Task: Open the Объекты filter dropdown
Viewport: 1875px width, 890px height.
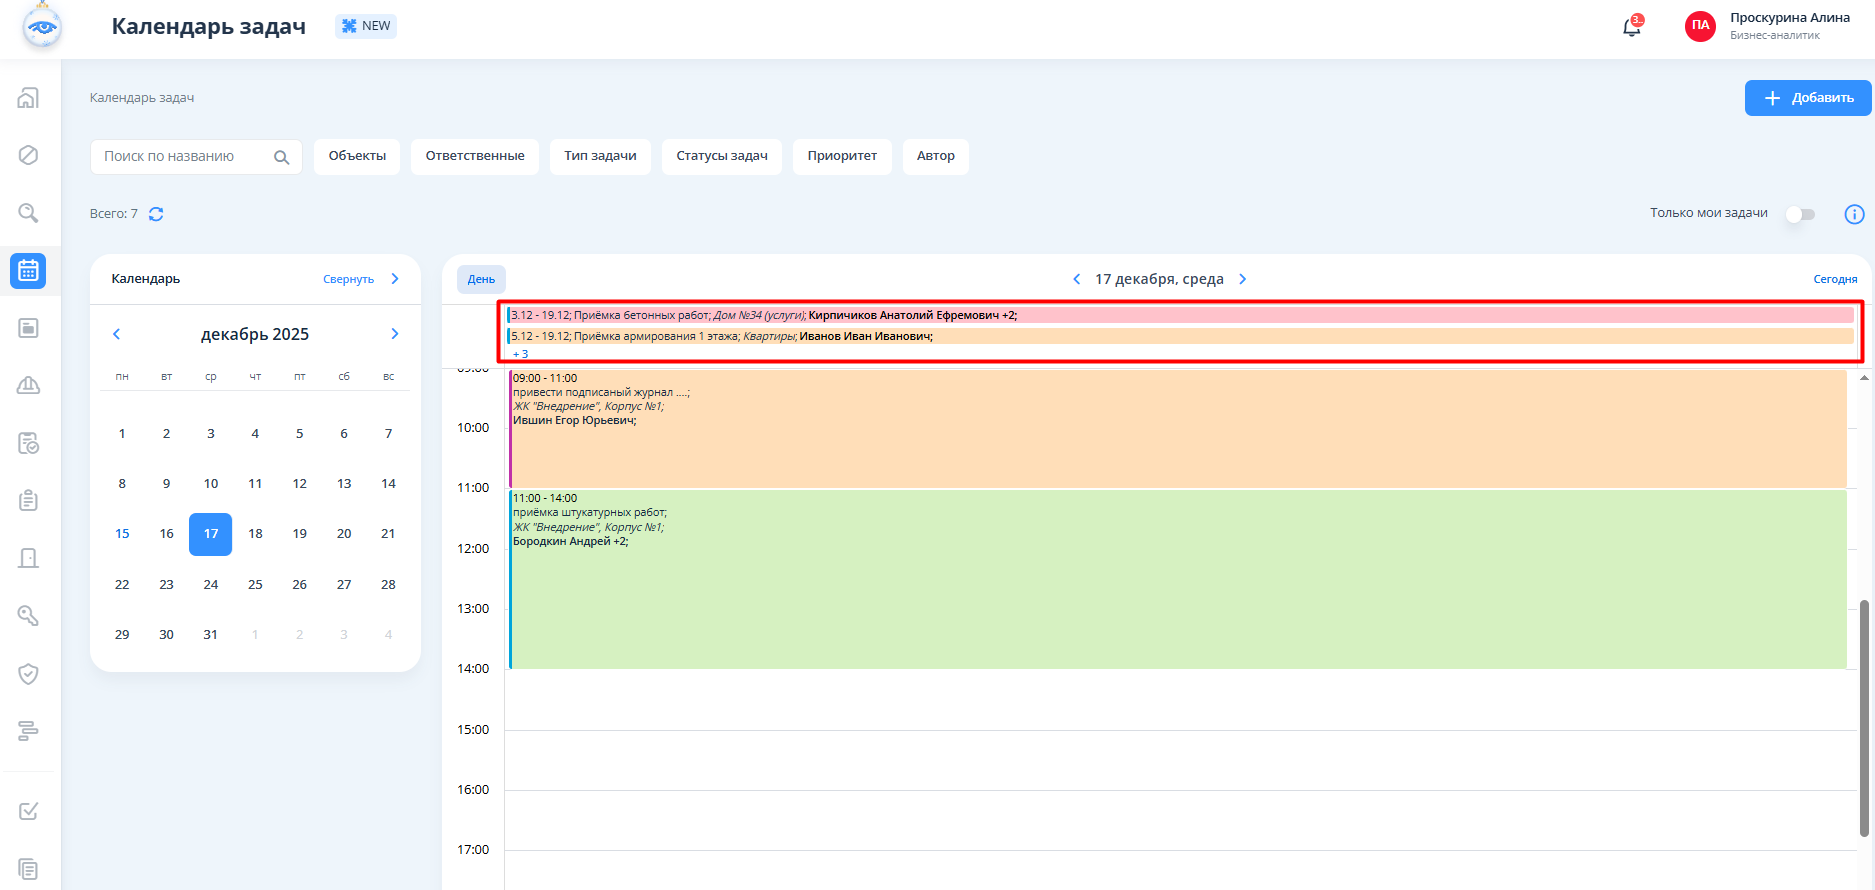Action: tap(357, 156)
